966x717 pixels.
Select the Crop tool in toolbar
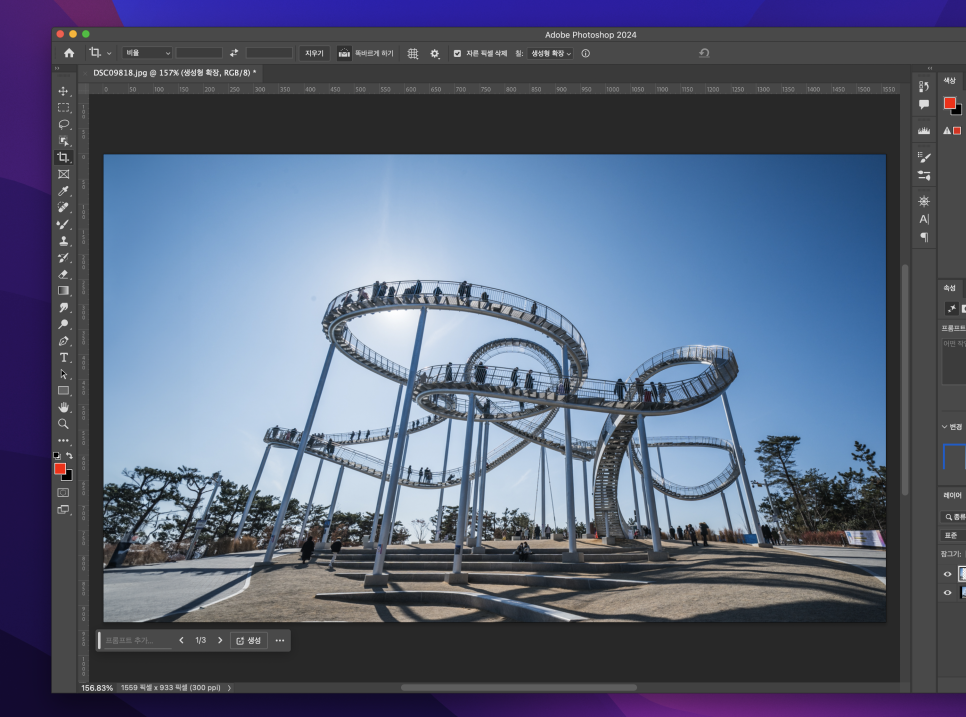coord(63,158)
